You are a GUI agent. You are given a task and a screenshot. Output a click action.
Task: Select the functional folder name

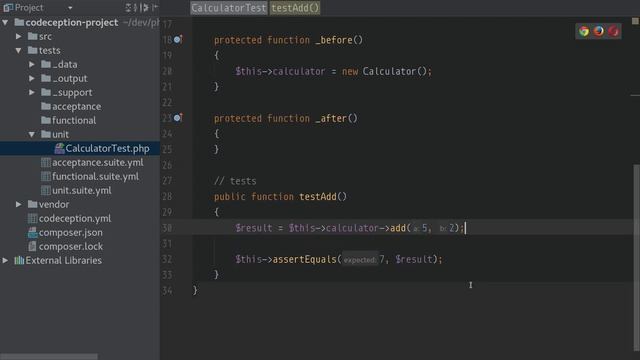[74, 120]
